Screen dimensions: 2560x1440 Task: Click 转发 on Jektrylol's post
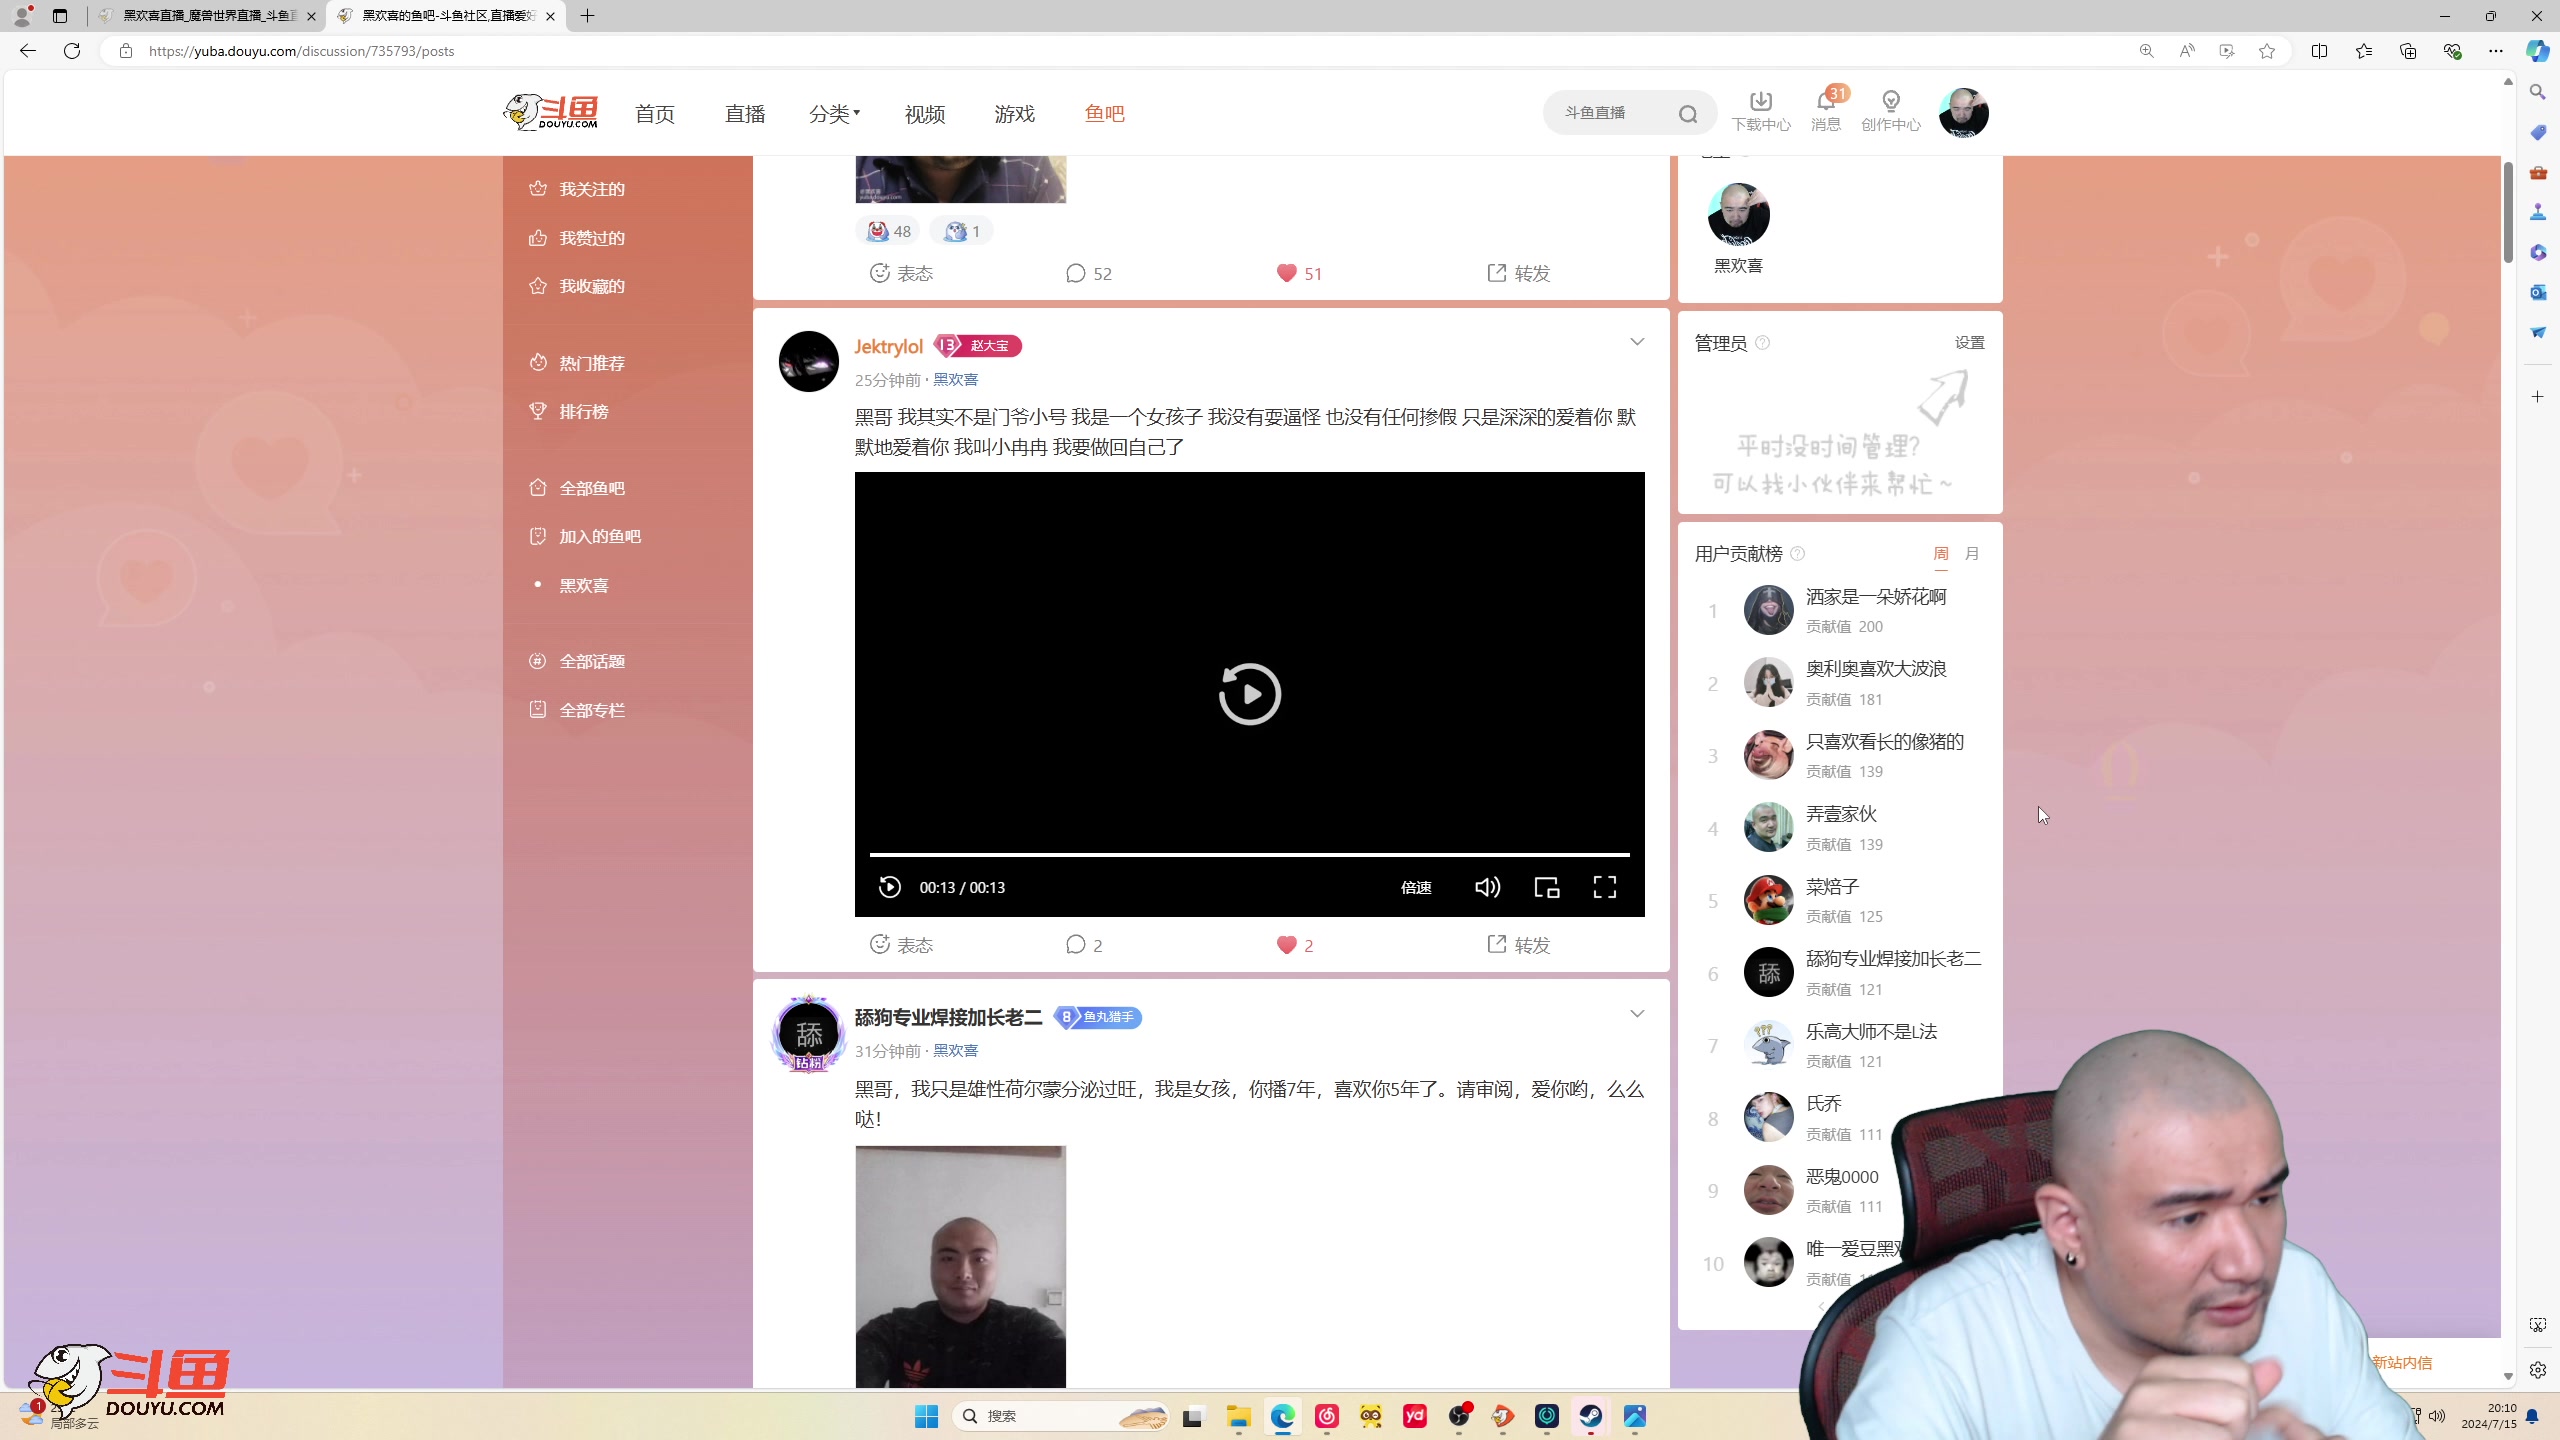point(1518,945)
